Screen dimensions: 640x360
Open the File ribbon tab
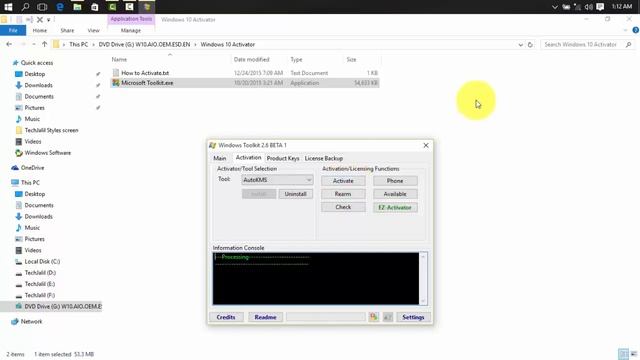coord(13,30)
